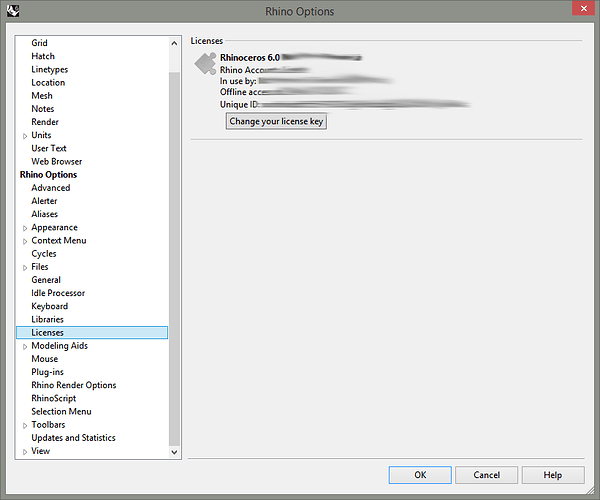Expand the Toolbars tree node
The height and width of the screenshot is (500, 600).
pos(25,425)
